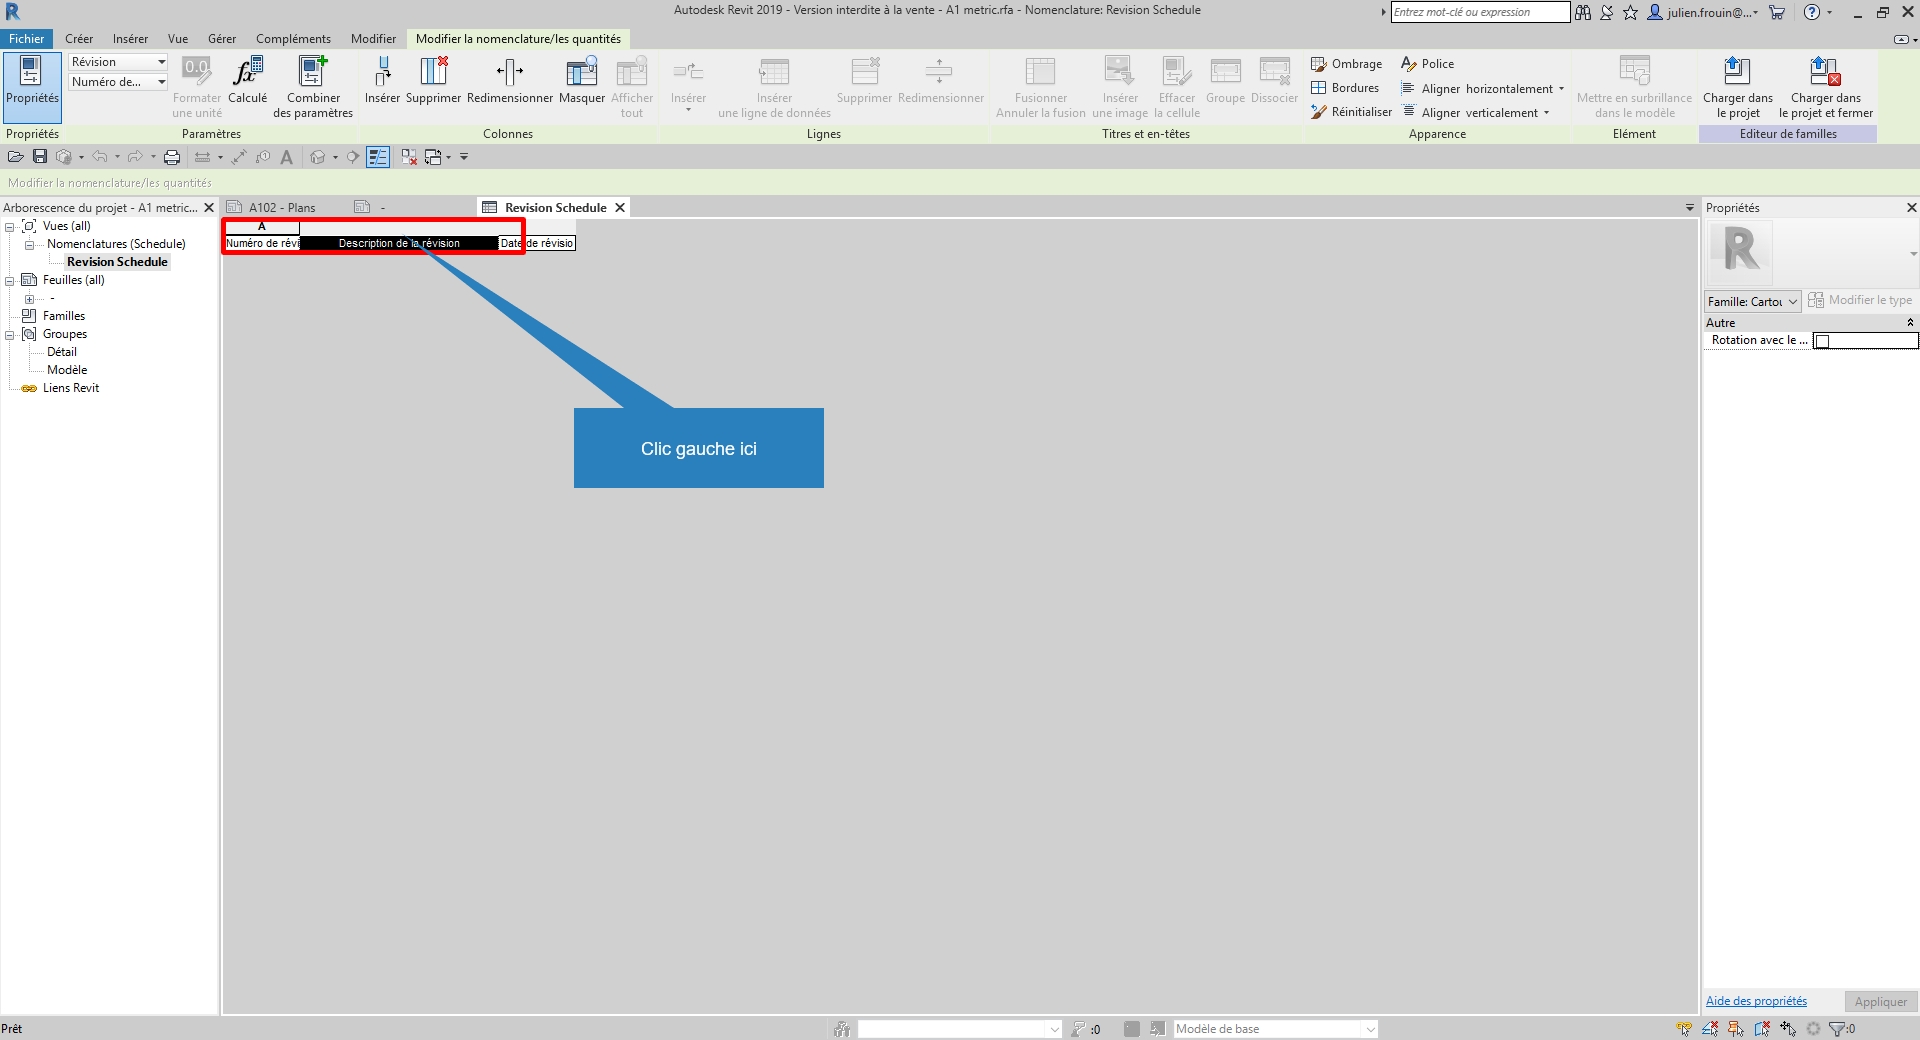Click the Calculé formula icon
This screenshot has width=1920, height=1040.
coord(247,73)
